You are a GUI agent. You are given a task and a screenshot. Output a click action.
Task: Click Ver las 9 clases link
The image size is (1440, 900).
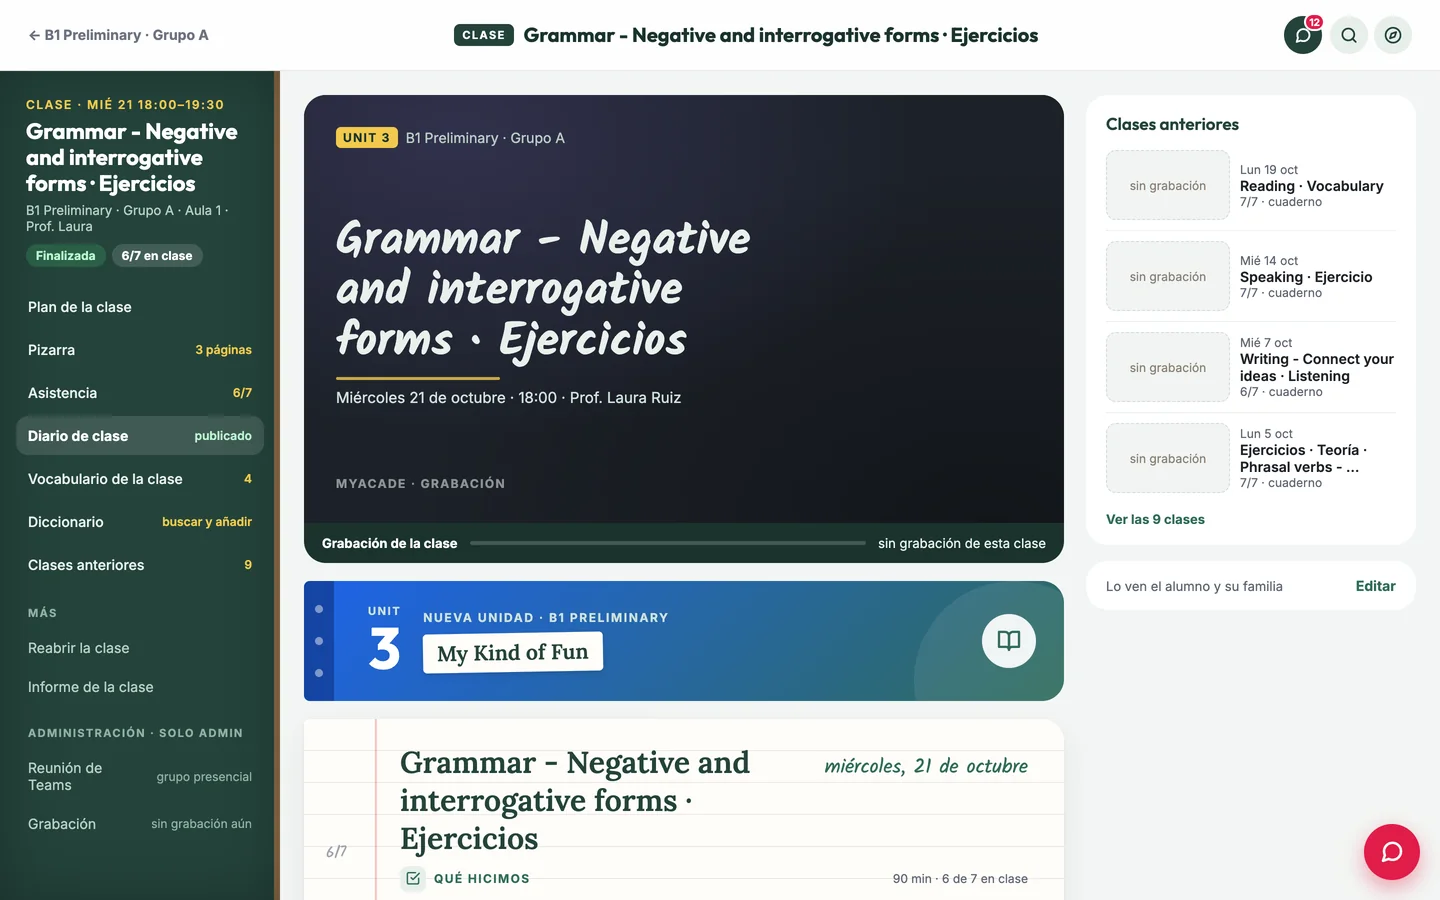pyautogui.click(x=1155, y=519)
